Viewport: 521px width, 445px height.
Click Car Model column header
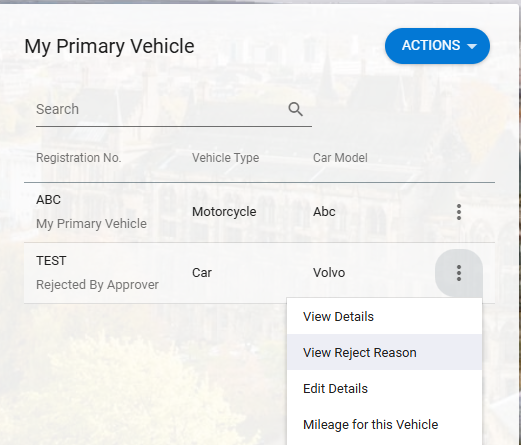point(340,158)
